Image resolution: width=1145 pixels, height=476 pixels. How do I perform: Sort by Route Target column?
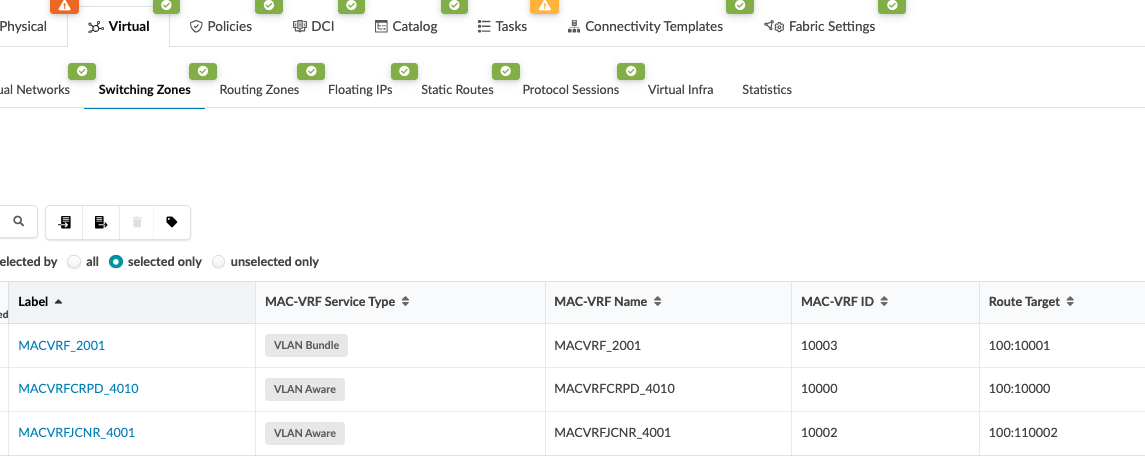point(1062,302)
